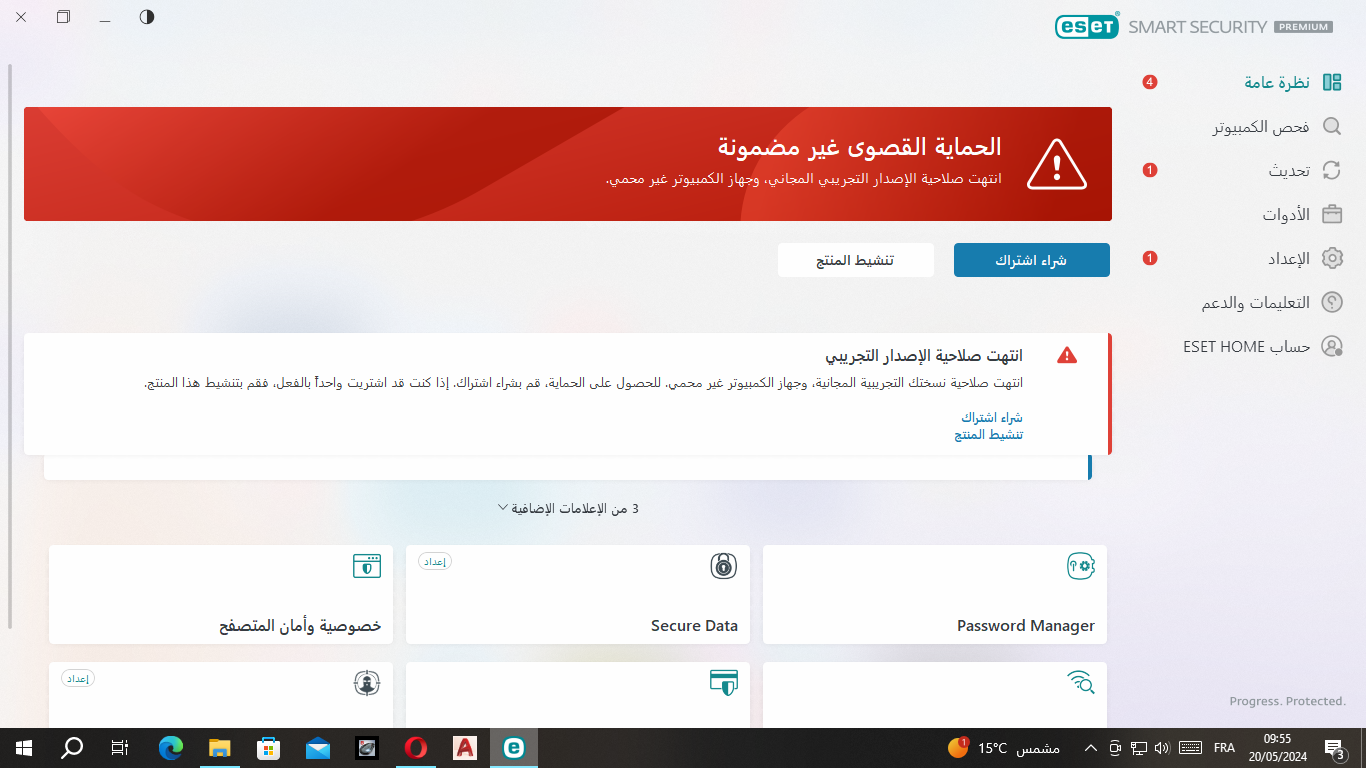
Task: Click the ESET icon in the taskbar
Action: click(514, 747)
